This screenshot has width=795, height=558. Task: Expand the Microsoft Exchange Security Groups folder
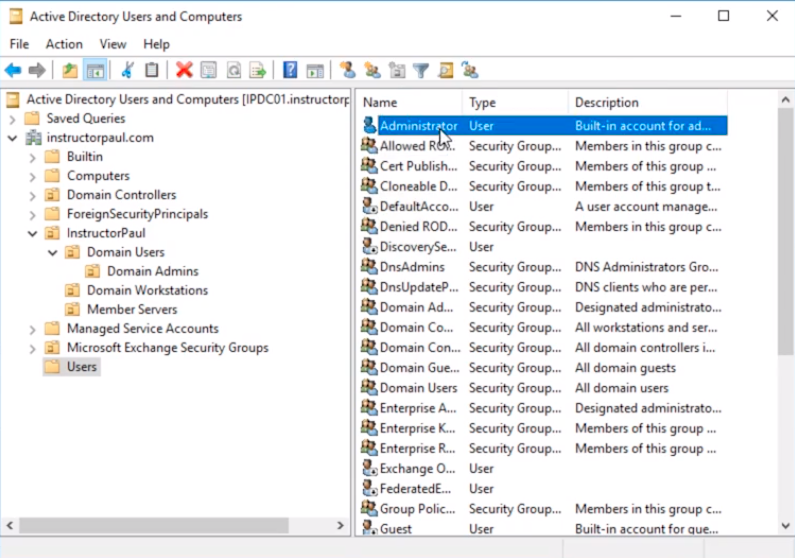(x=32, y=348)
